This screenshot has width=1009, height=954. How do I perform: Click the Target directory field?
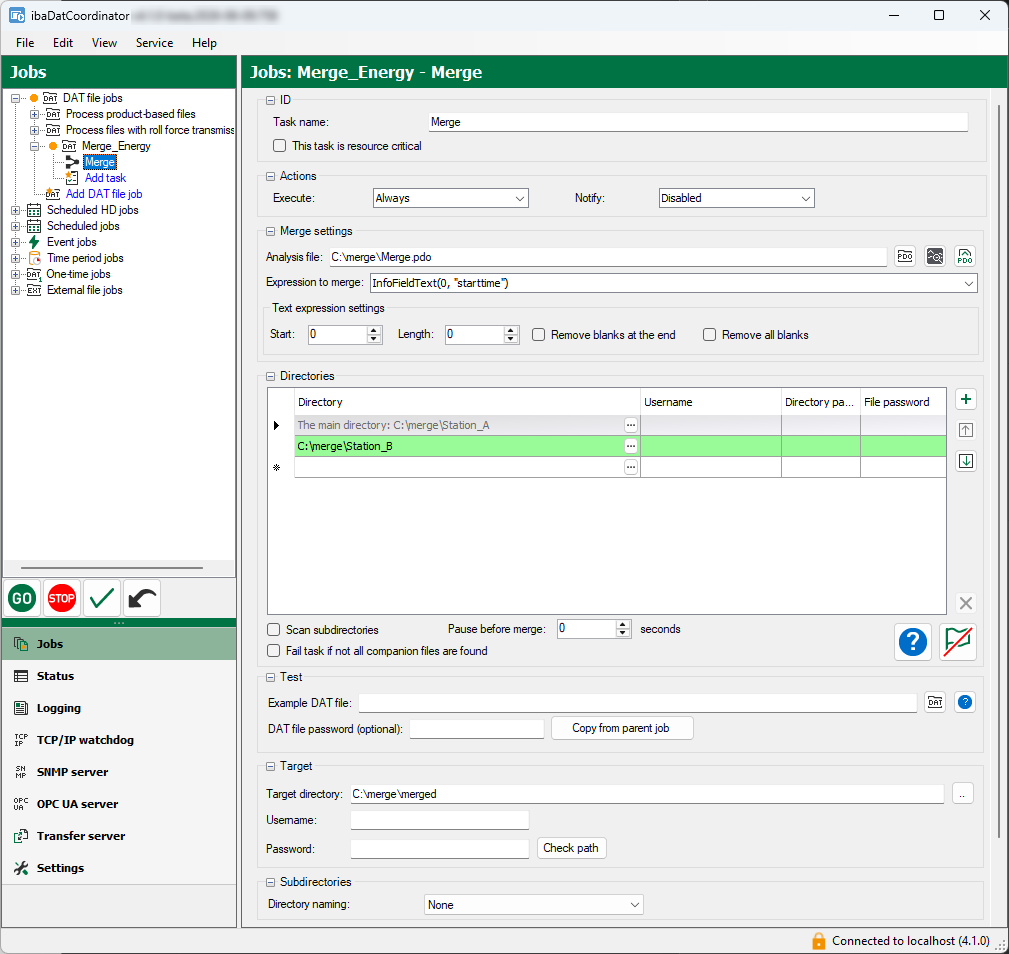[x=647, y=794]
